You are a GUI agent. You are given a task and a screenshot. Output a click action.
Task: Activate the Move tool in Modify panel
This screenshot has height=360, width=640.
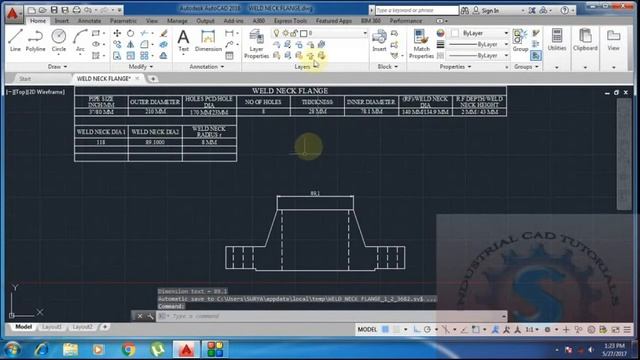pos(117,33)
